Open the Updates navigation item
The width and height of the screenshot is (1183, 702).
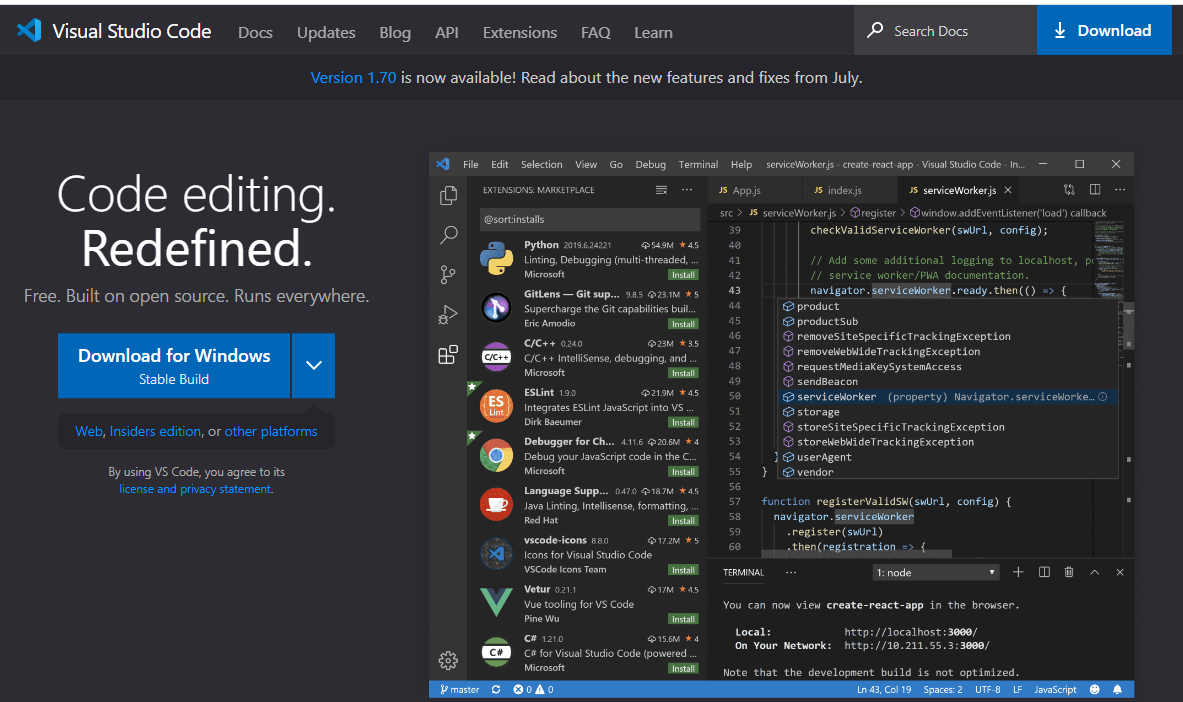[326, 32]
